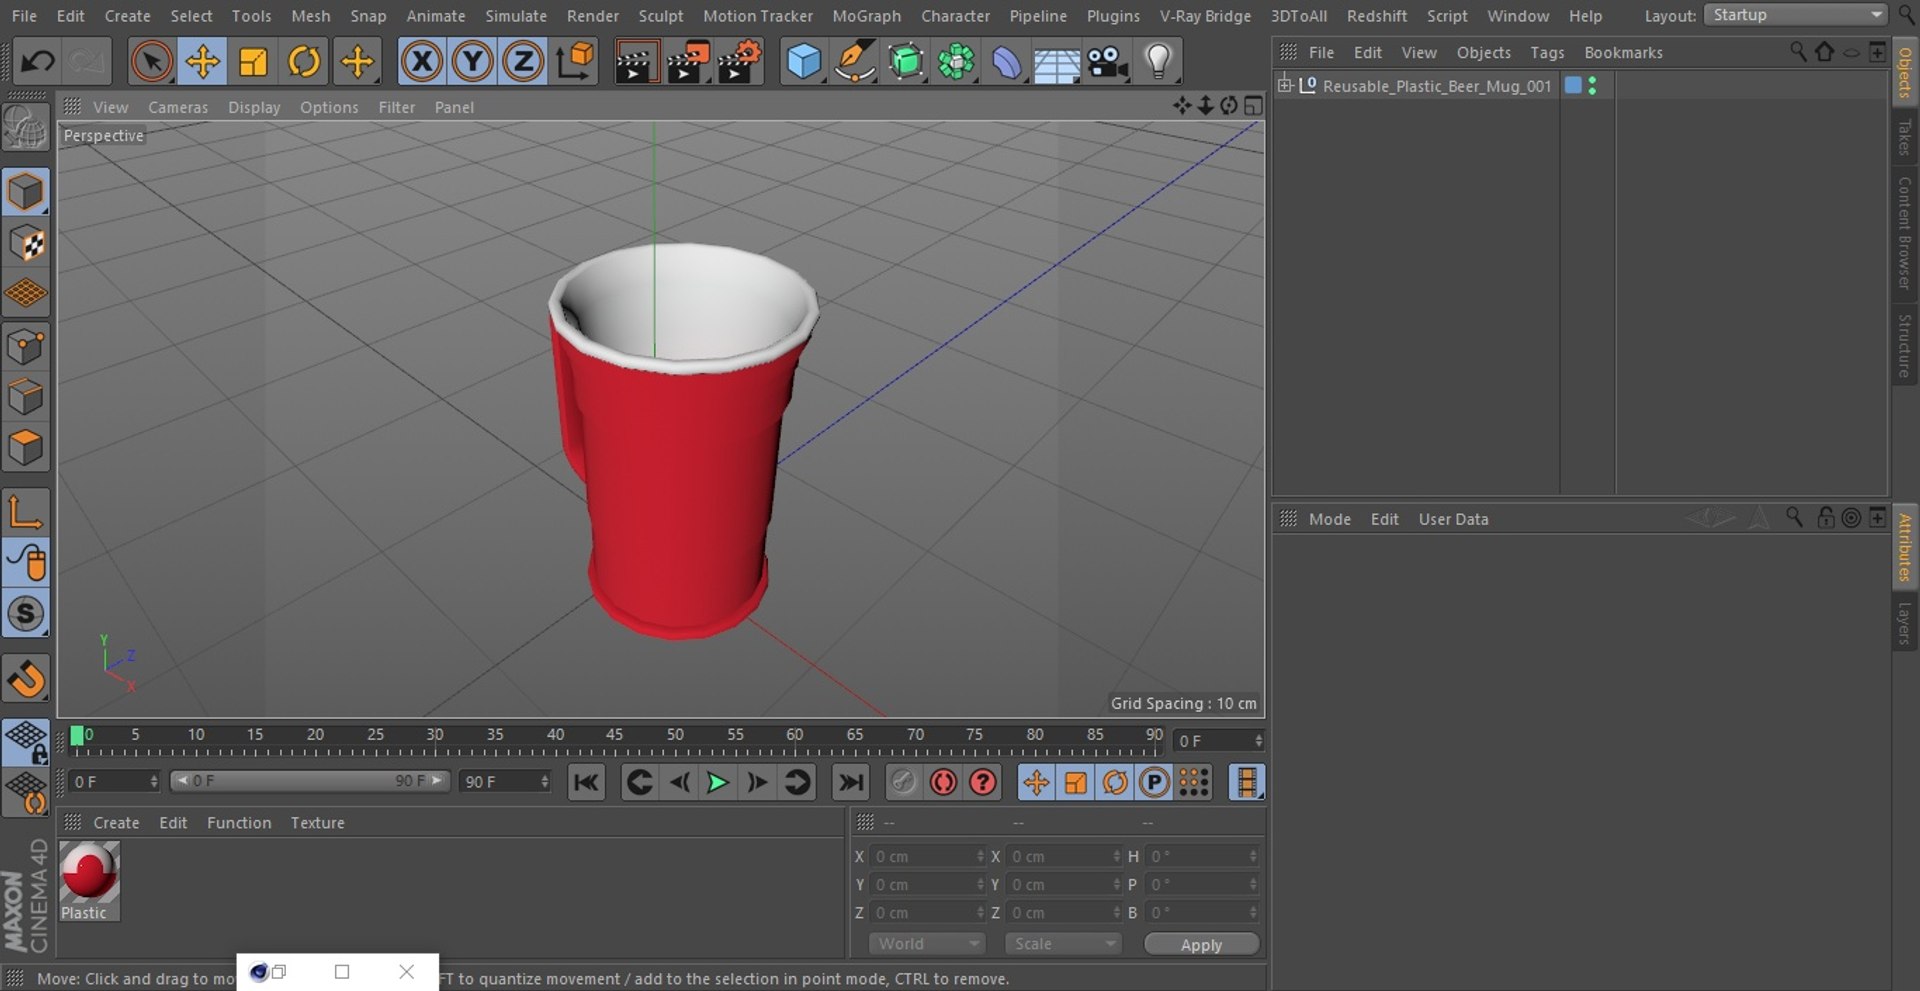Switch to Texture mode checker cube
The height and width of the screenshot is (991, 1920).
pyautogui.click(x=26, y=244)
